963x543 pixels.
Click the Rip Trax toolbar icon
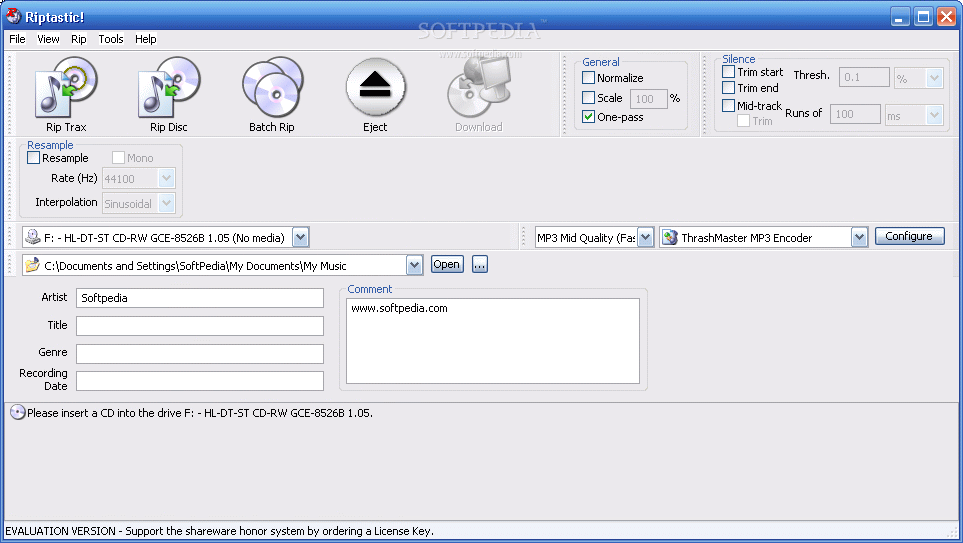(66, 87)
